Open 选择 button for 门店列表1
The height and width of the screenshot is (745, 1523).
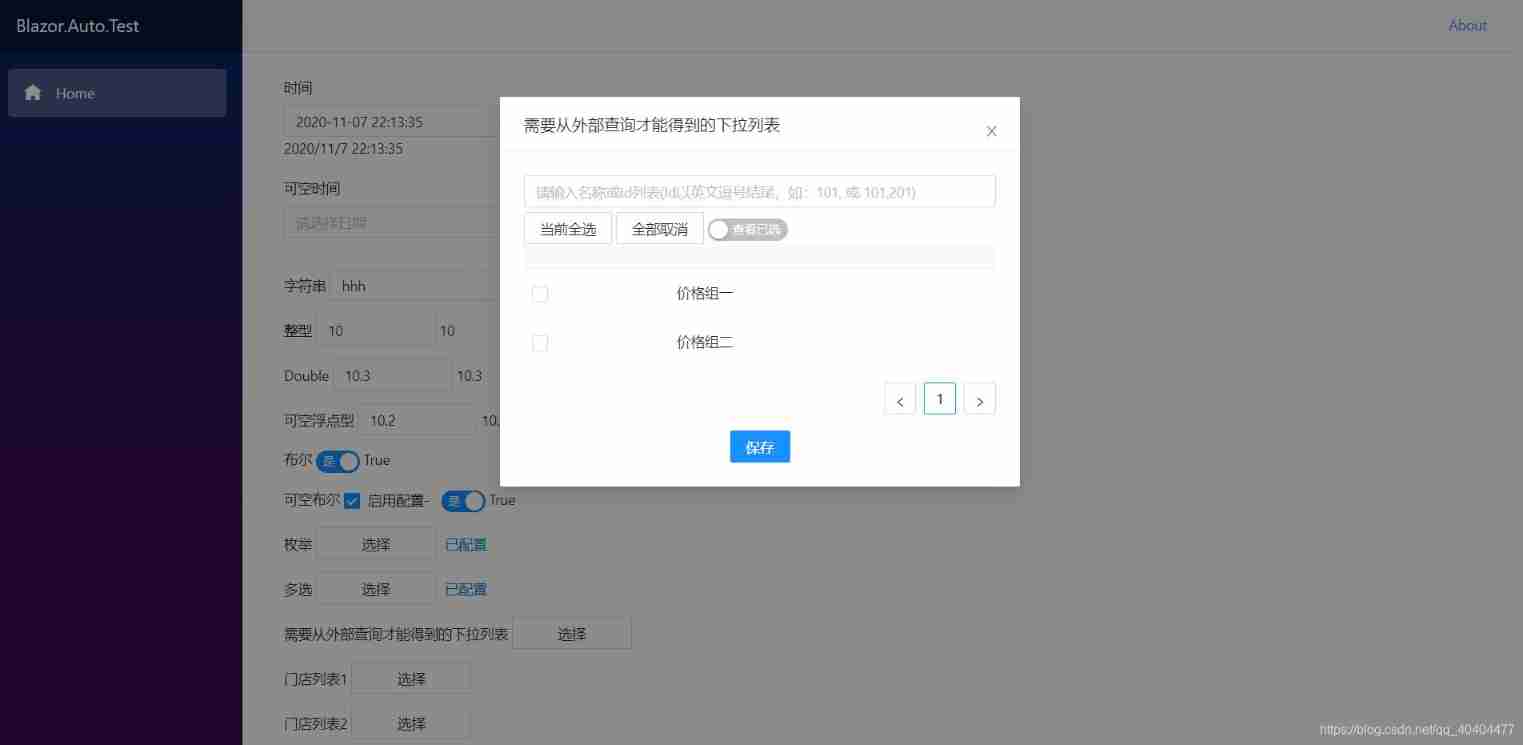click(411, 679)
